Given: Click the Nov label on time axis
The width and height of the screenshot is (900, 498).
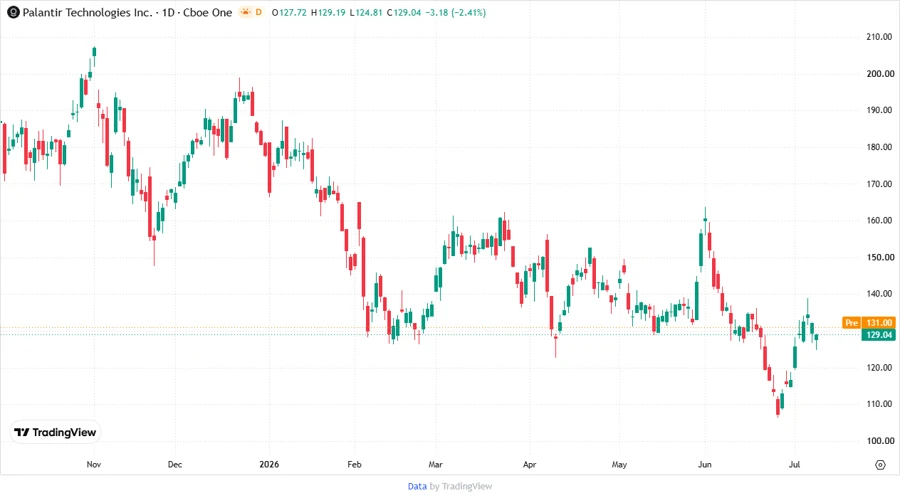Looking at the screenshot, I should [x=94, y=464].
